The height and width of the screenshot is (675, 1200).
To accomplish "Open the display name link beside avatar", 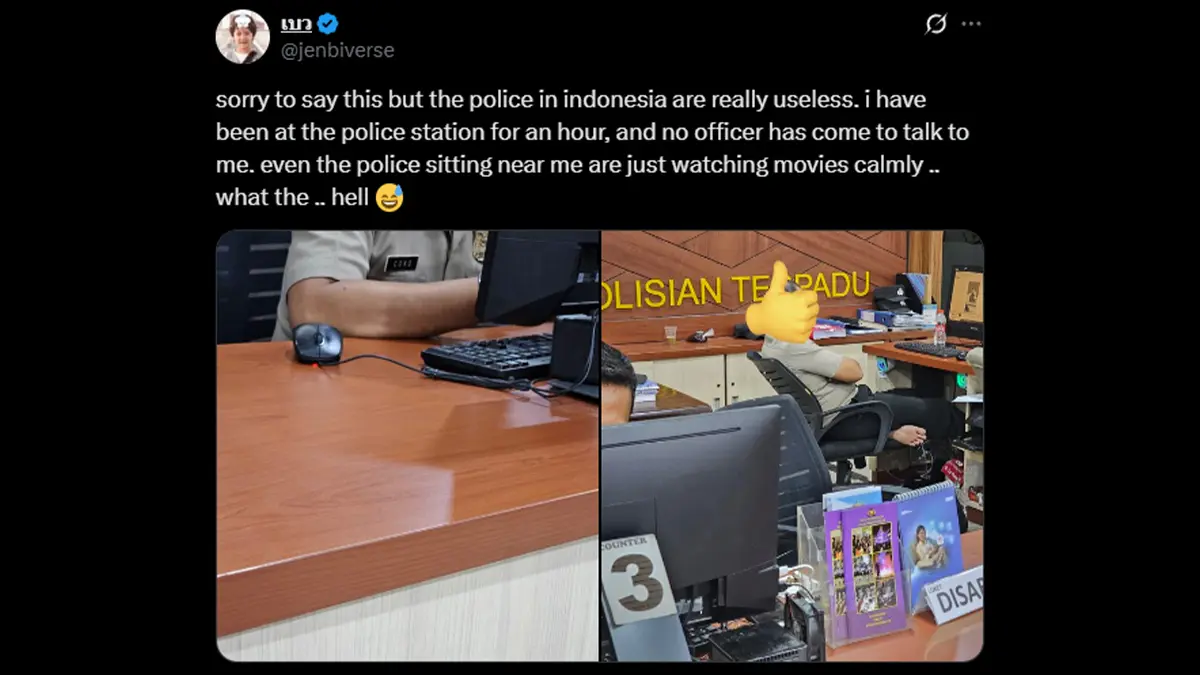I will [296, 25].
